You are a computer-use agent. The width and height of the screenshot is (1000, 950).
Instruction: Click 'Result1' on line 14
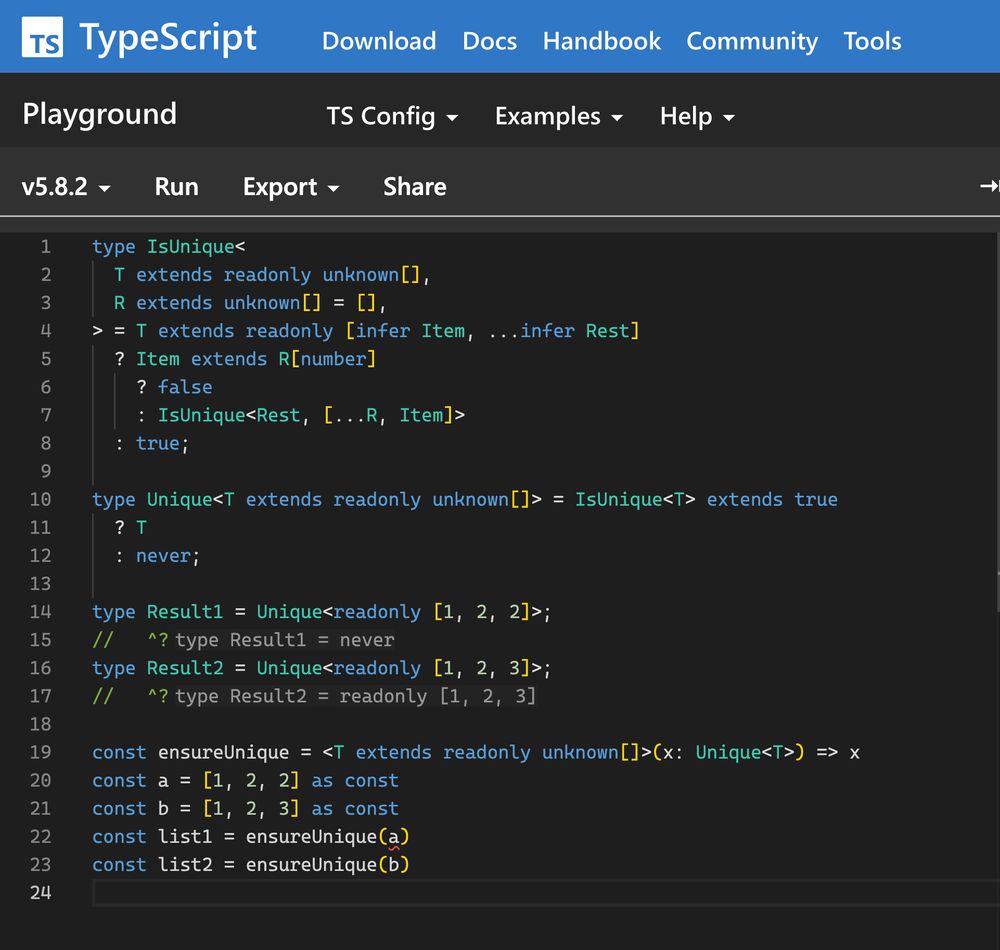click(185, 611)
